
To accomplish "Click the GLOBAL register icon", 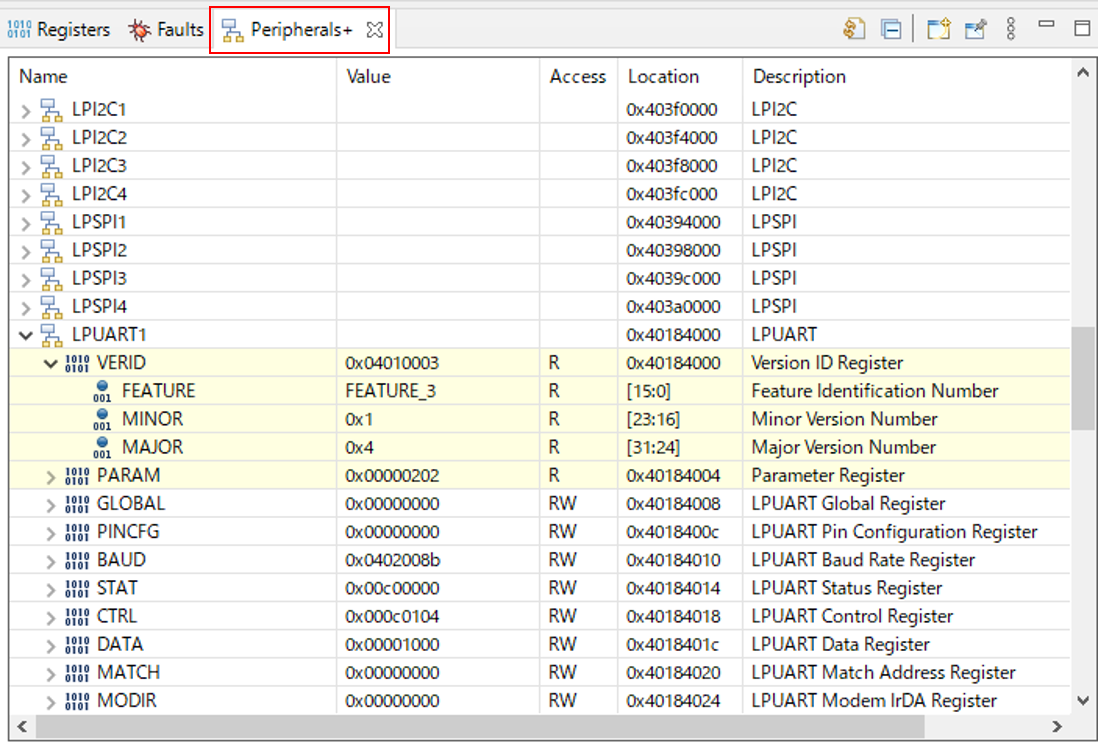I will tap(77, 504).
